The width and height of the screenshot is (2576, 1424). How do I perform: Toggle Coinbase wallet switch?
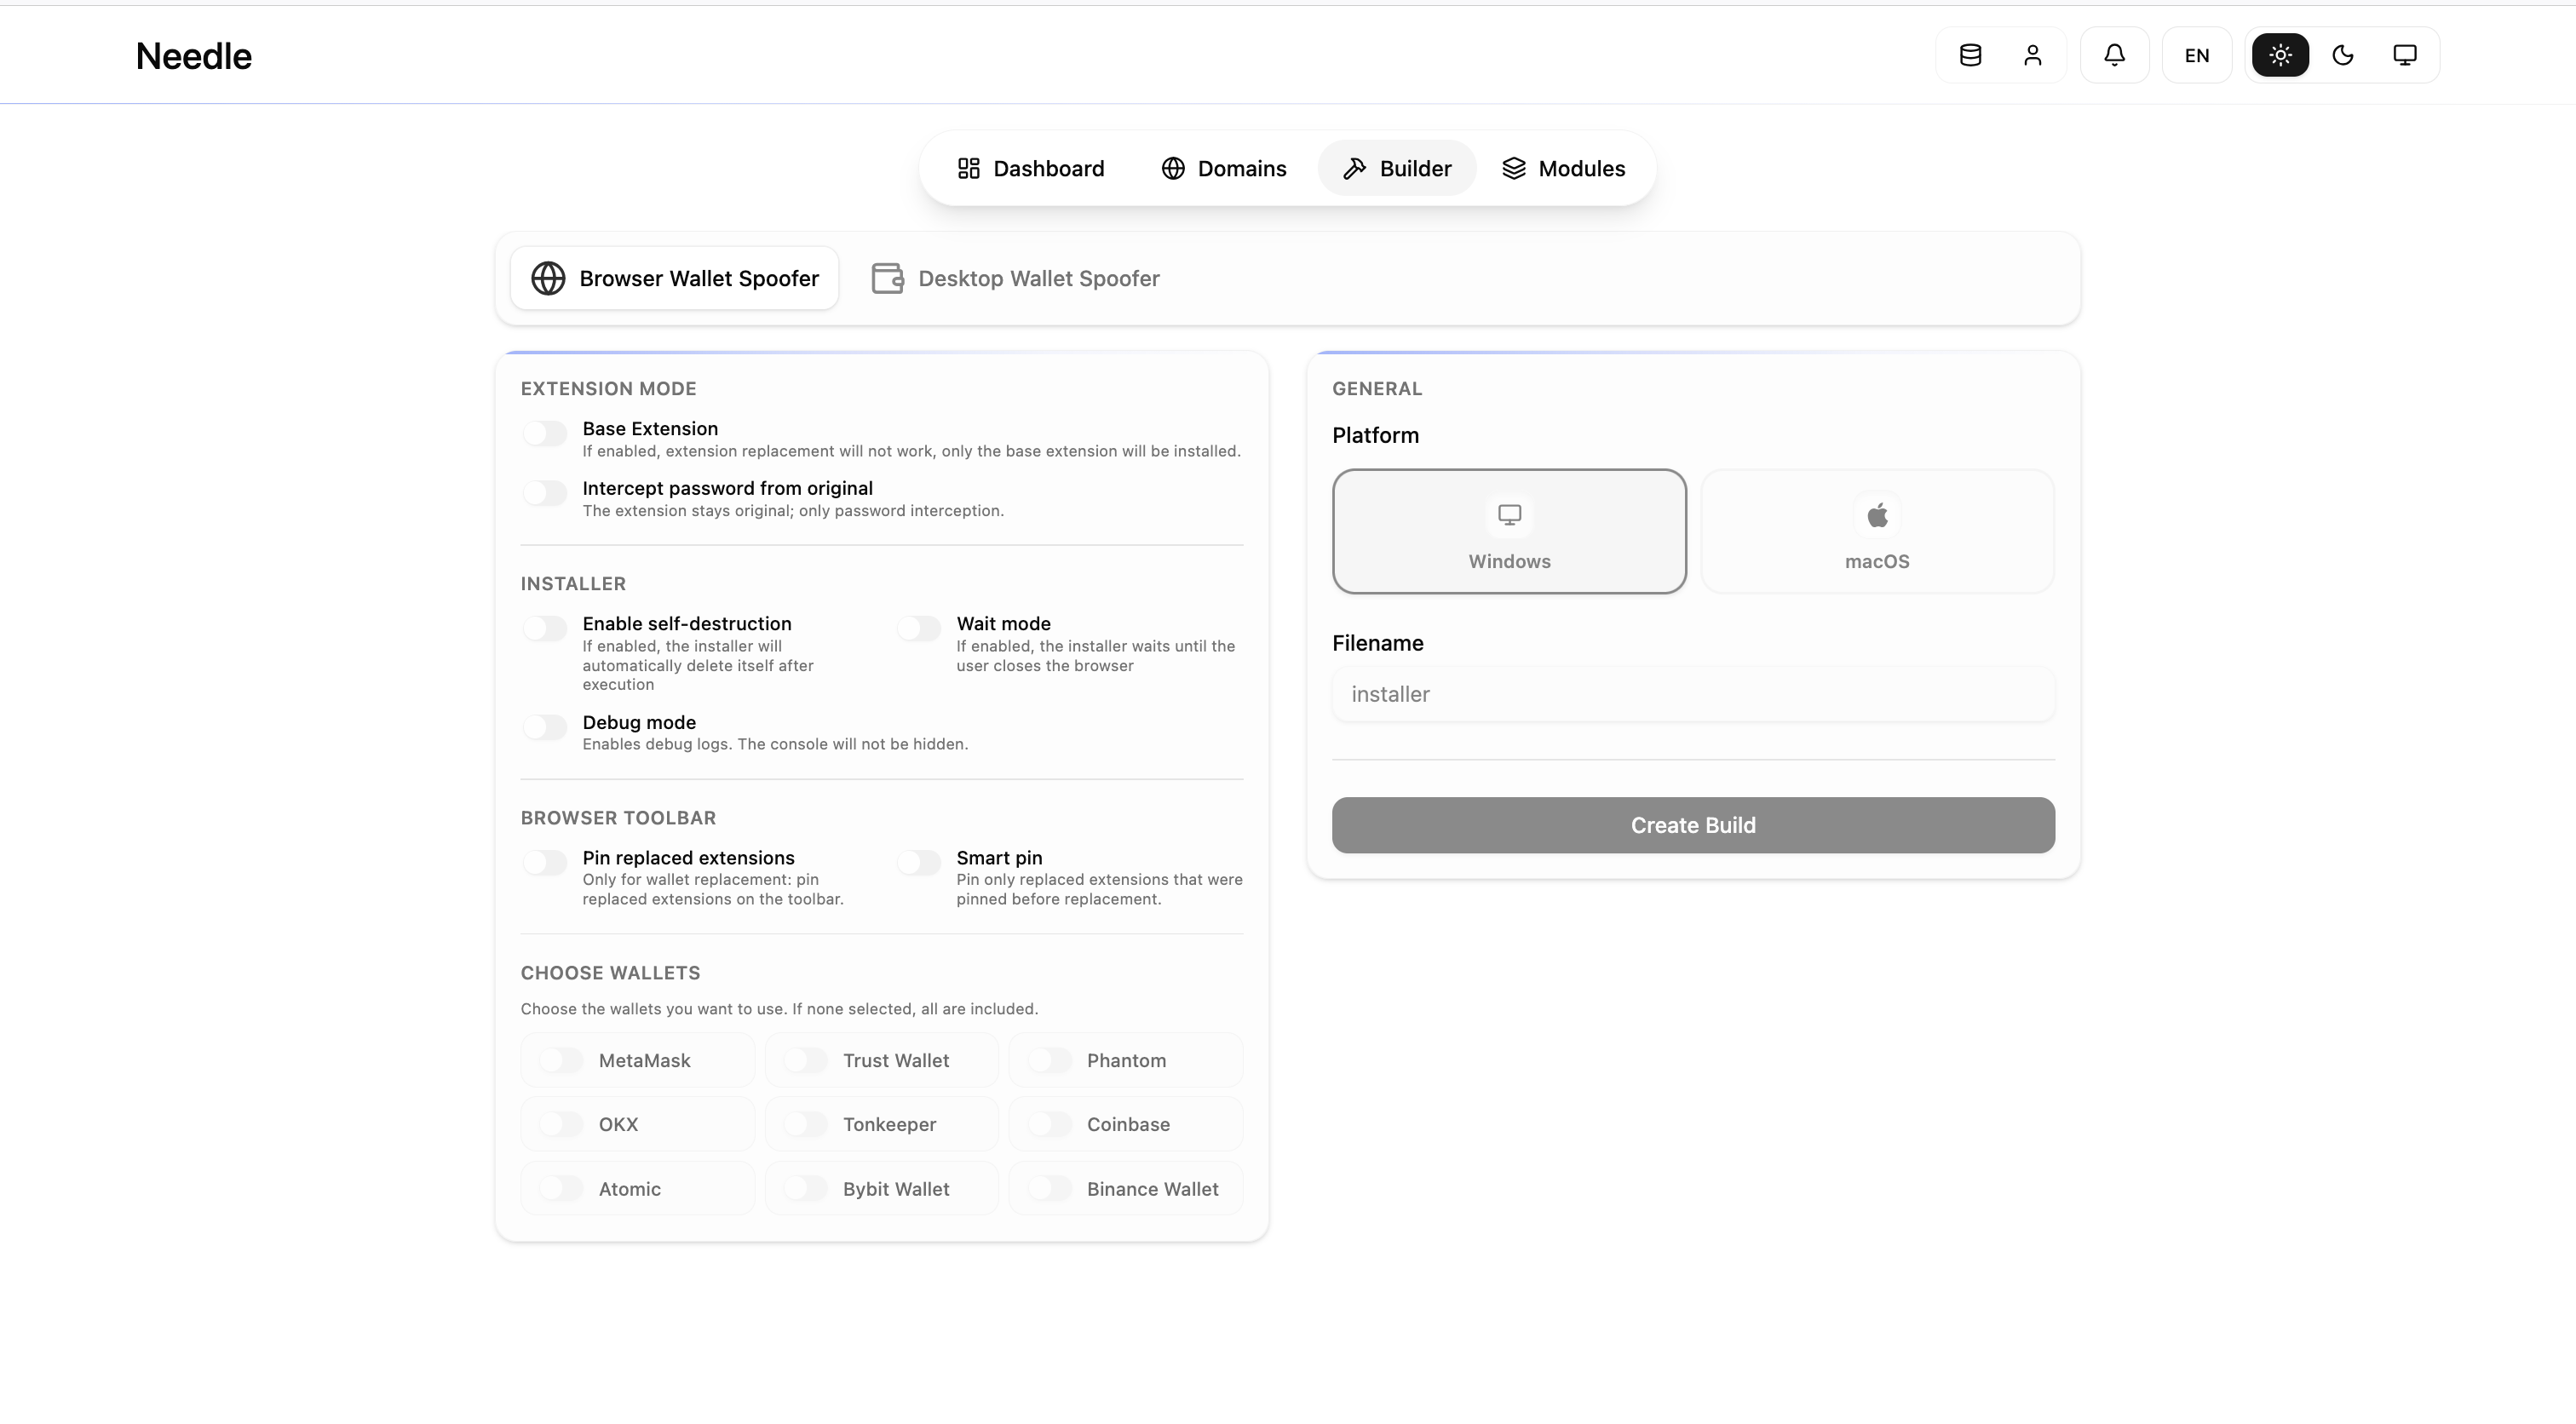1050,1124
